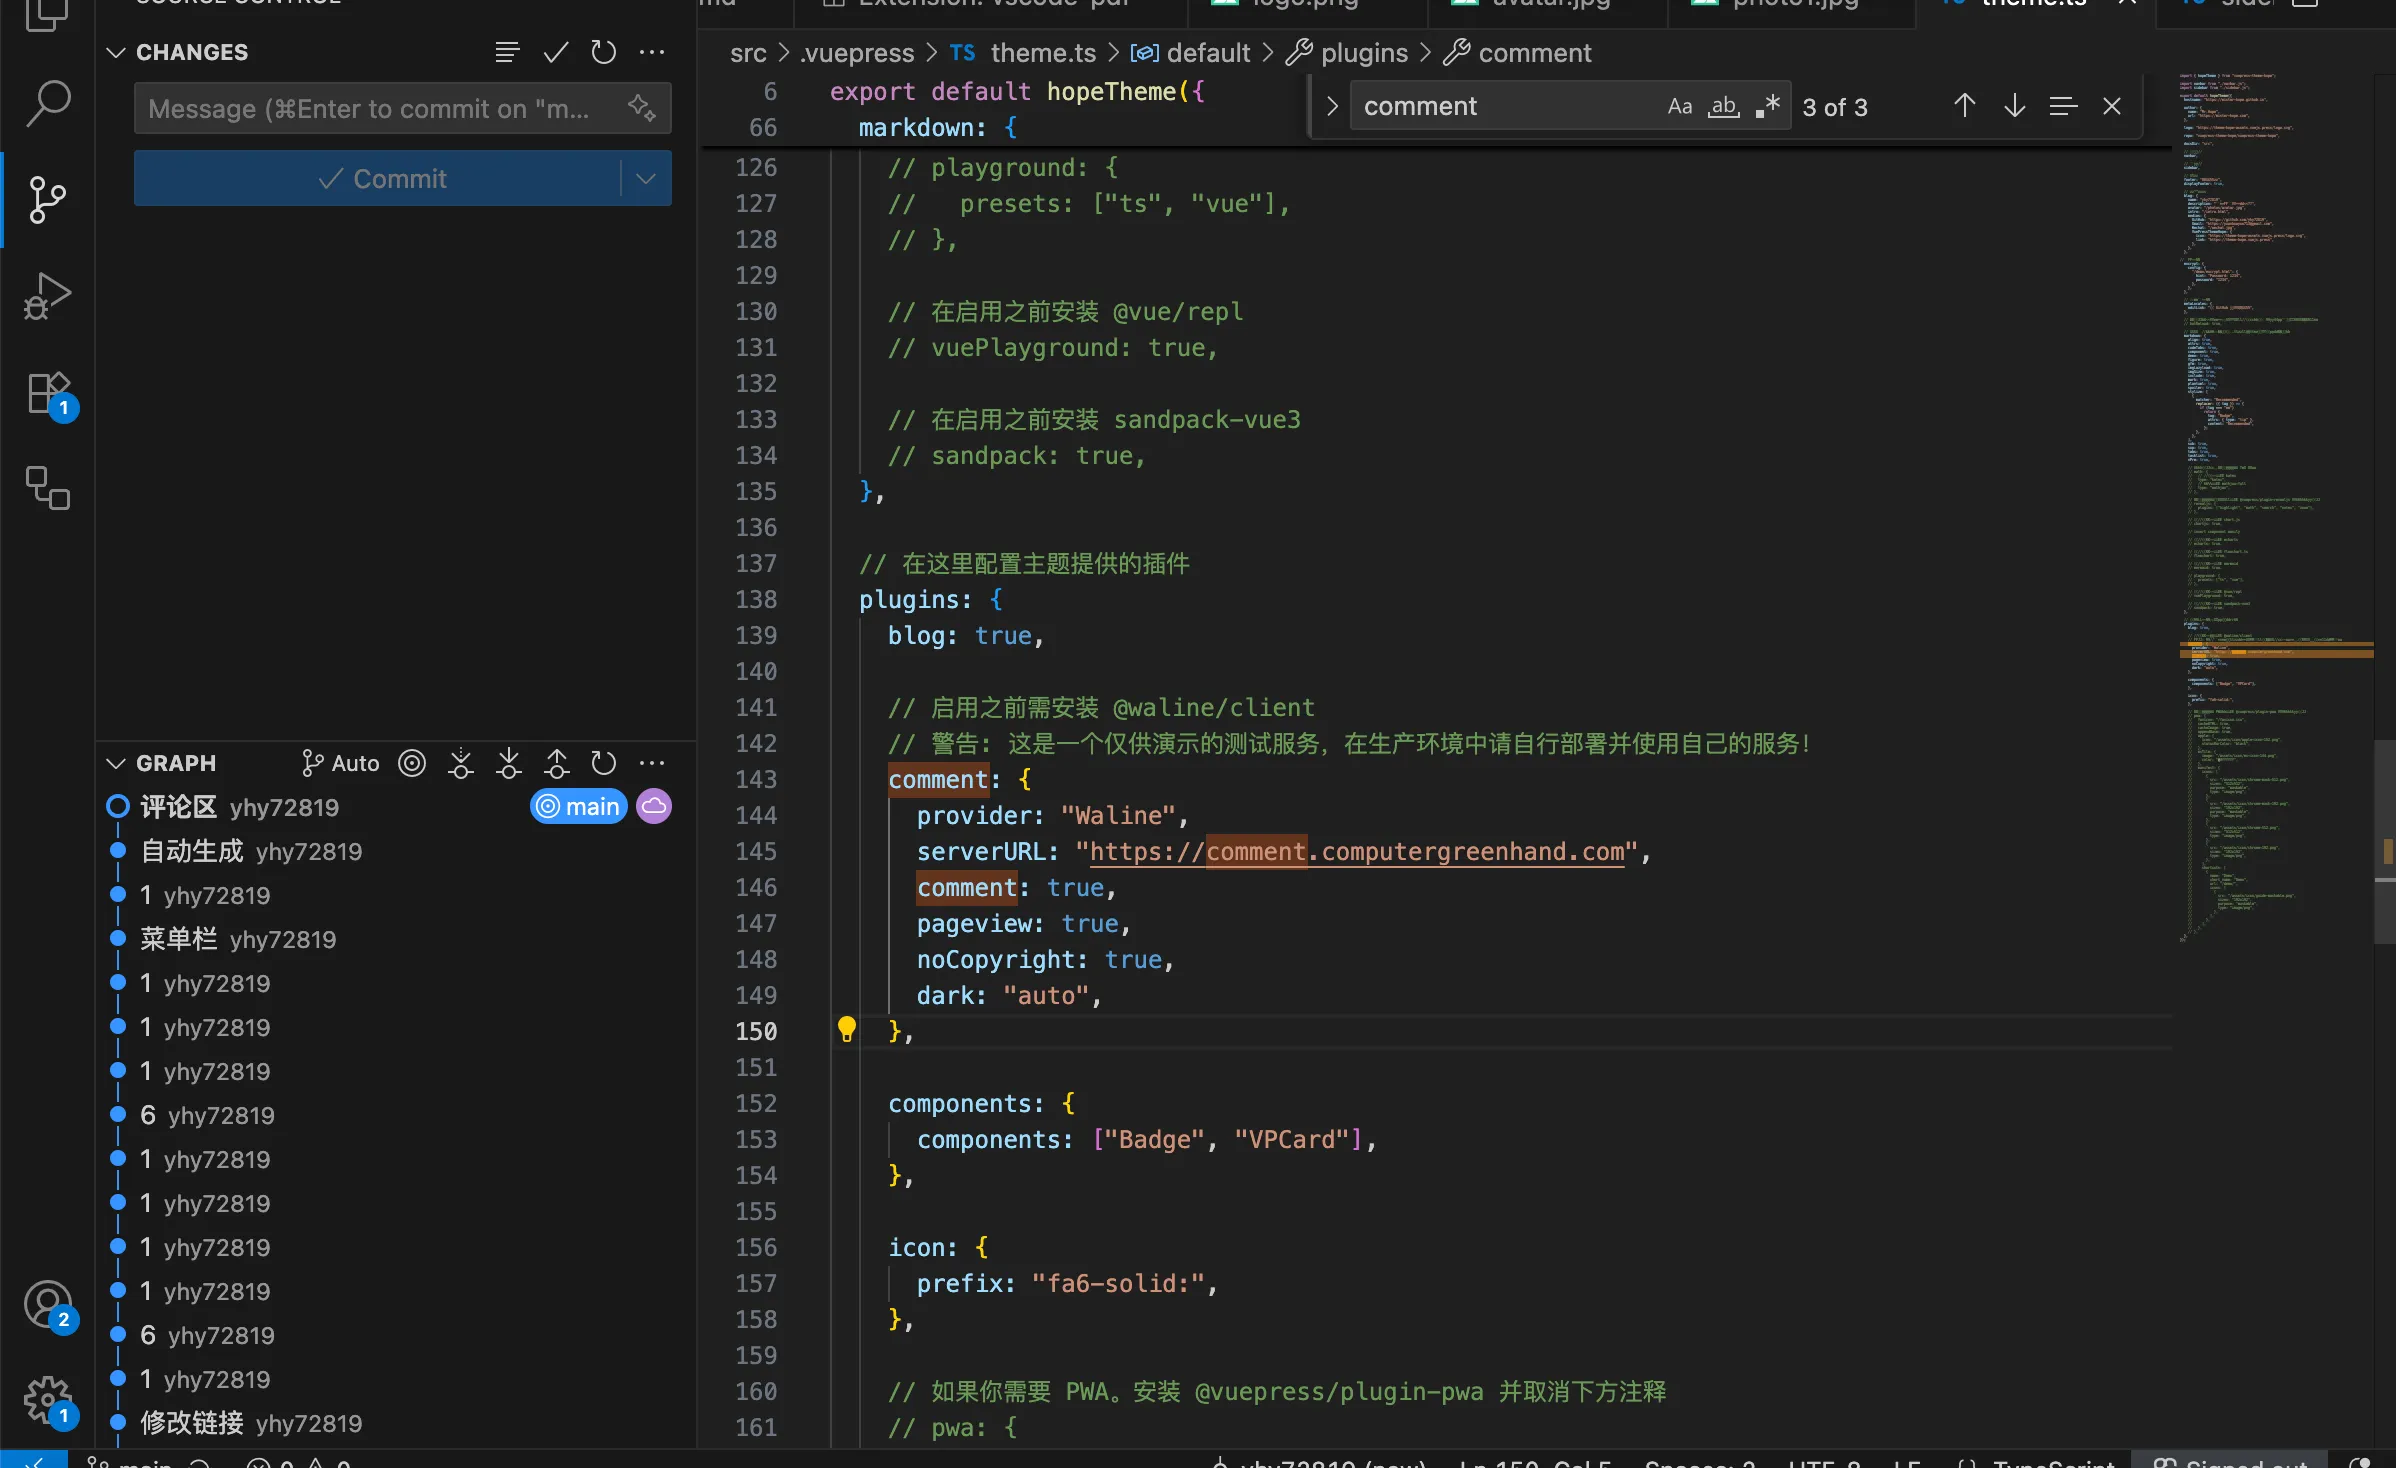Screen dimensions: 2396x1468
Task: Click the components: ["Badge", "VPCard"] line
Action: tap(1146, 1139)
